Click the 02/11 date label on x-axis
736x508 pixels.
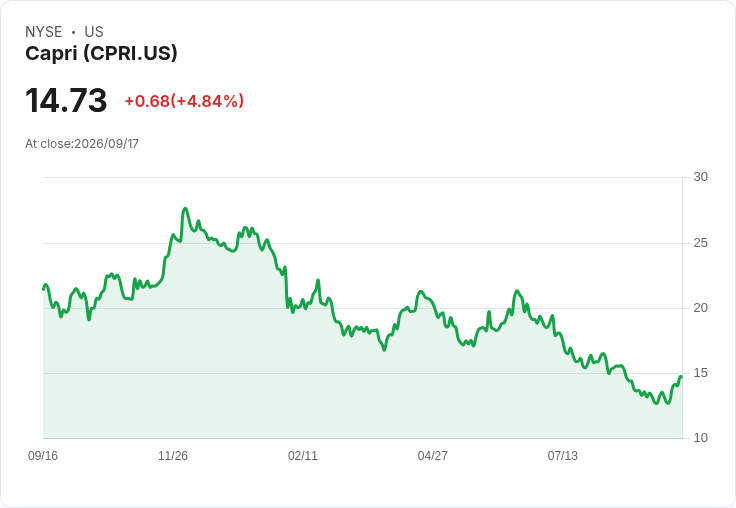(303, 455)
